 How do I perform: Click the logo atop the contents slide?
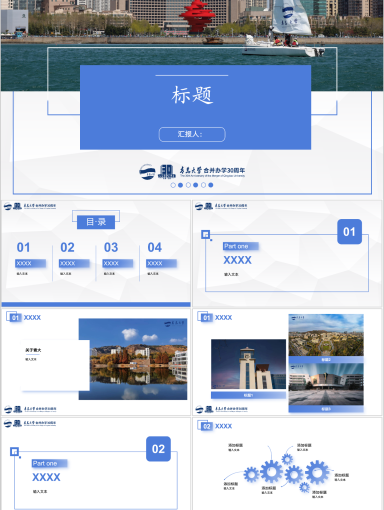(x=30, y=206)
